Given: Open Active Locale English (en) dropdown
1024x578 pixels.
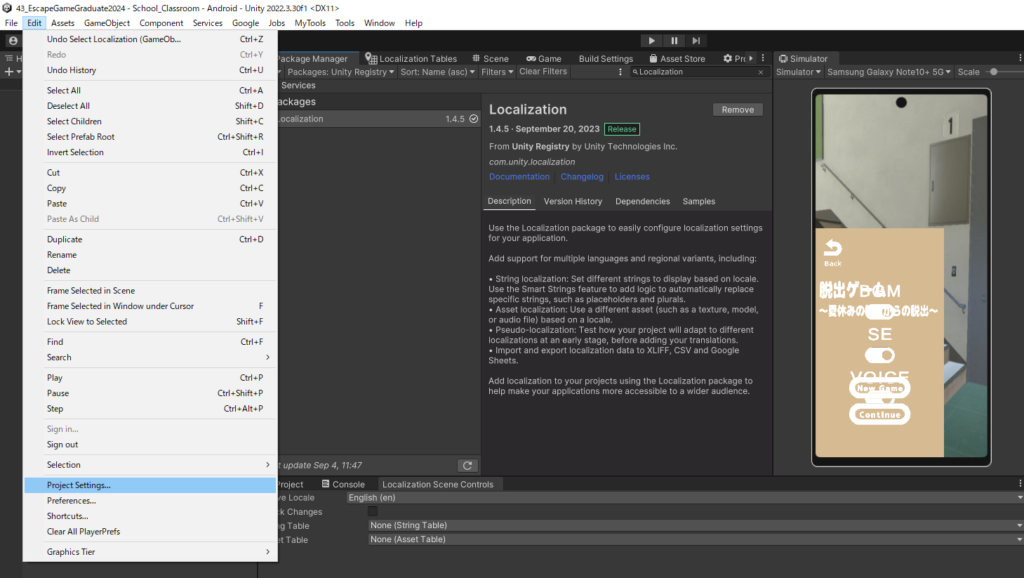Looking at the screenshot, I should 684,498.
